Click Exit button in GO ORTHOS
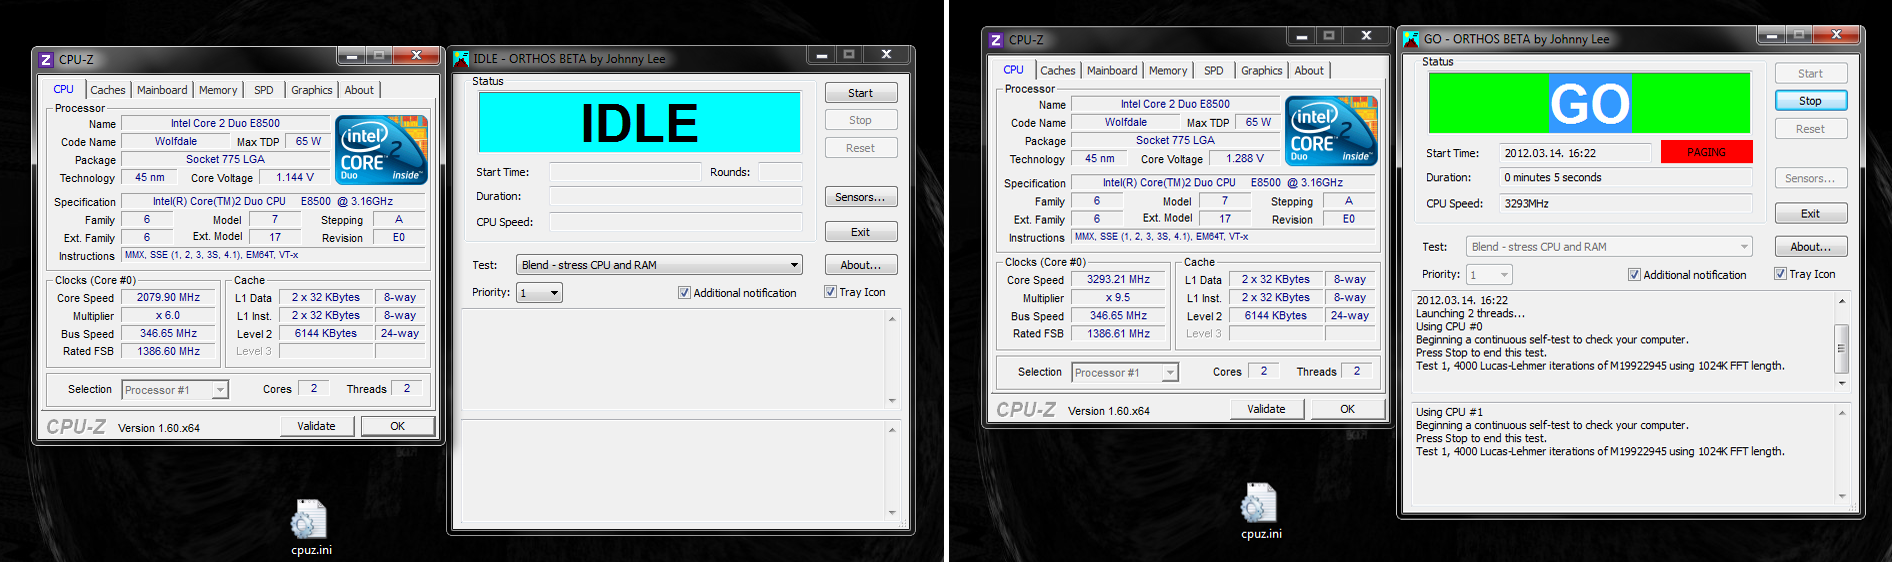This screenshot has width=1892, height=562. 1811,214
